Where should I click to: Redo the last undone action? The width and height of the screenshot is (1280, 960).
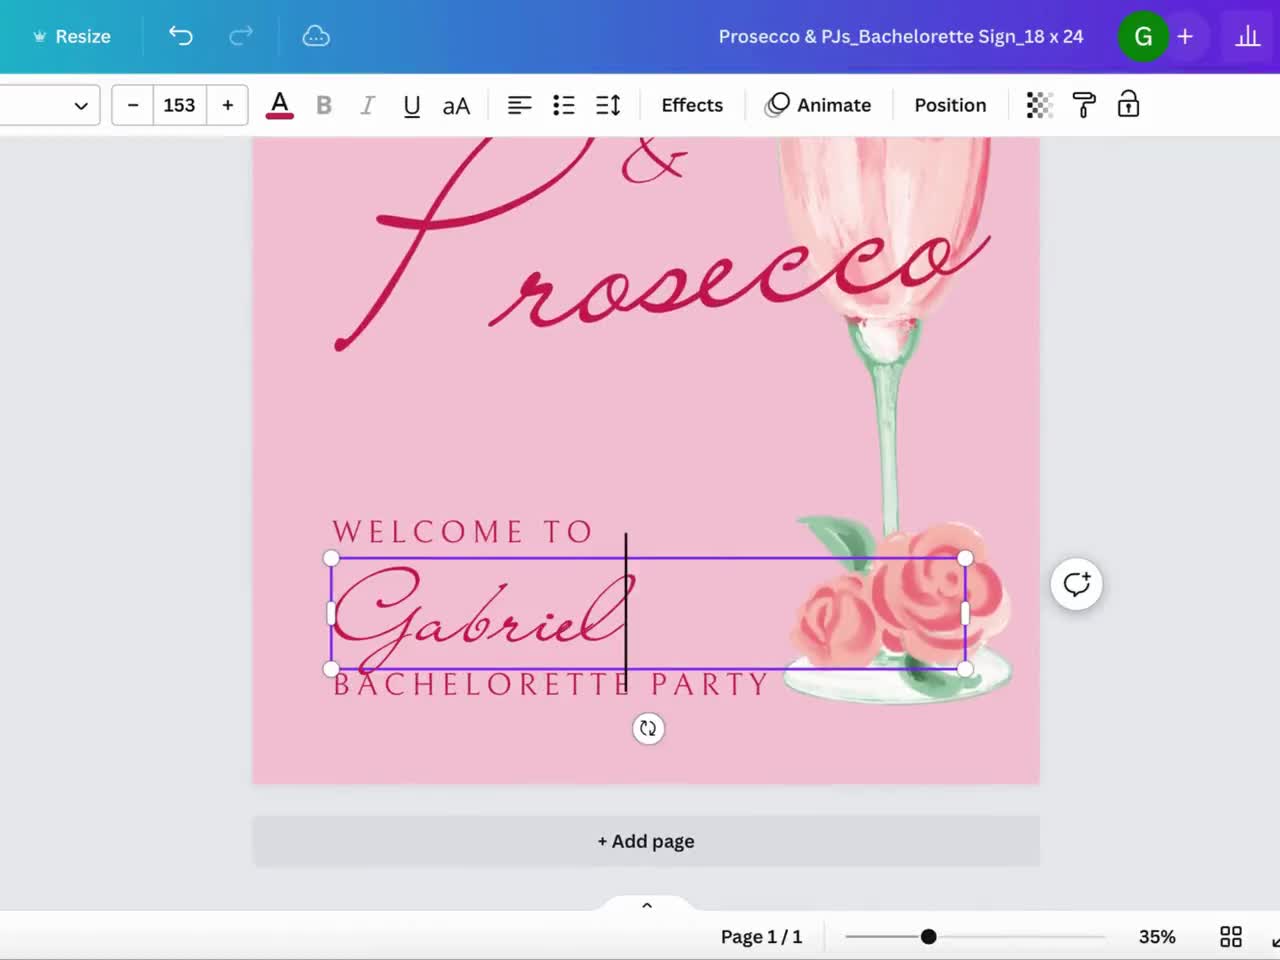coord(241,36)
